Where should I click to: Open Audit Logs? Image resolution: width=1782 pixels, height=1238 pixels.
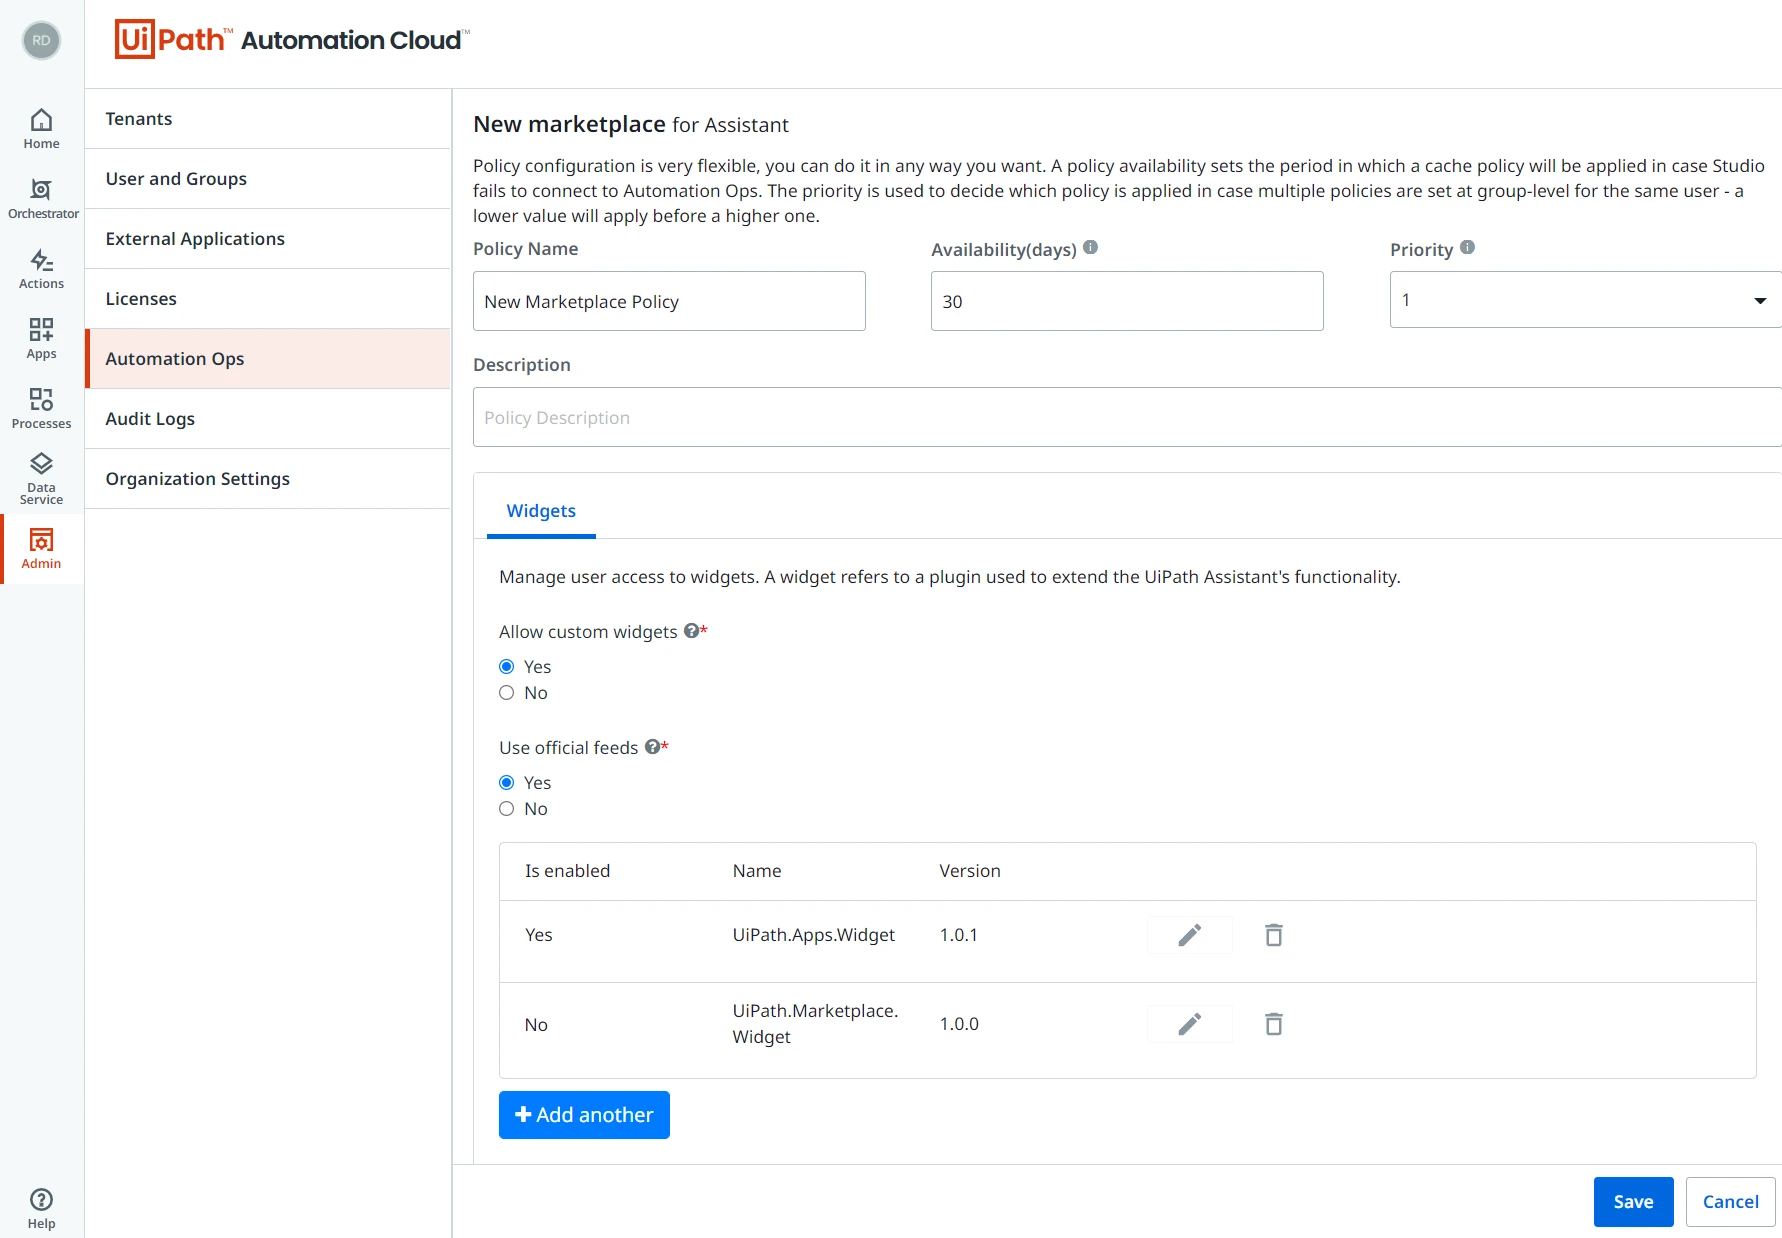pyautogui.click(x=268, y=419)
